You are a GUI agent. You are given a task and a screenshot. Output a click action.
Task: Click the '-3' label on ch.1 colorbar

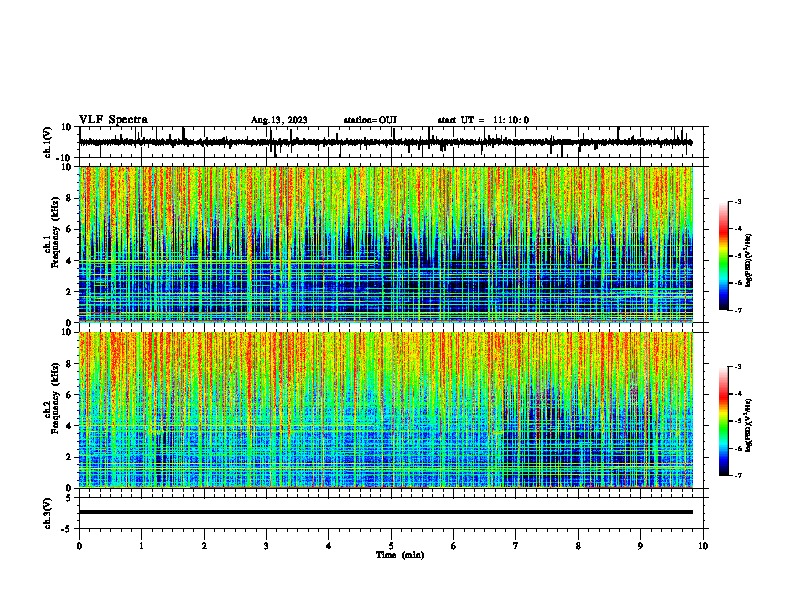click(737, 201)
